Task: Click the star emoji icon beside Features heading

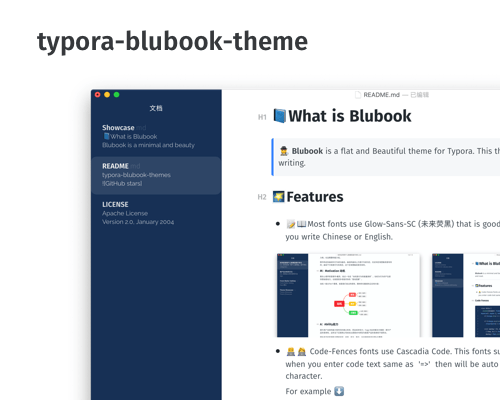Action: (x=279, y=197)
